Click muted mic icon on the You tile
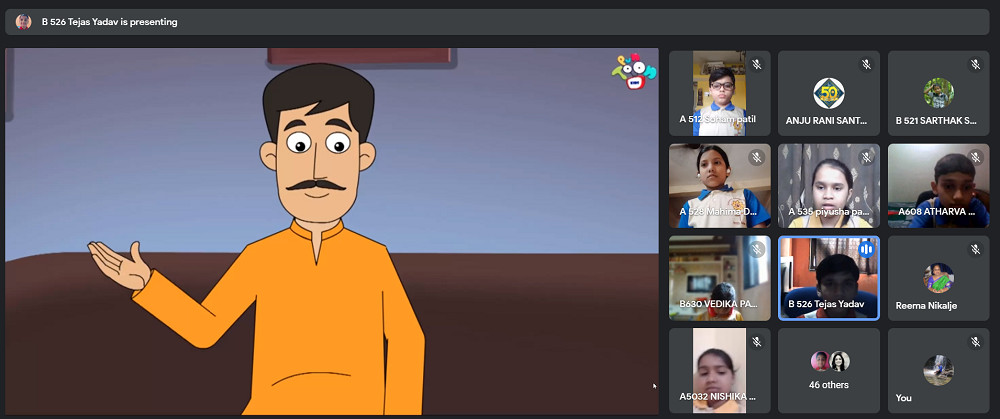The width and height of the screenshot is (1000, 419). pyautogui.click(x=975, y=342)
